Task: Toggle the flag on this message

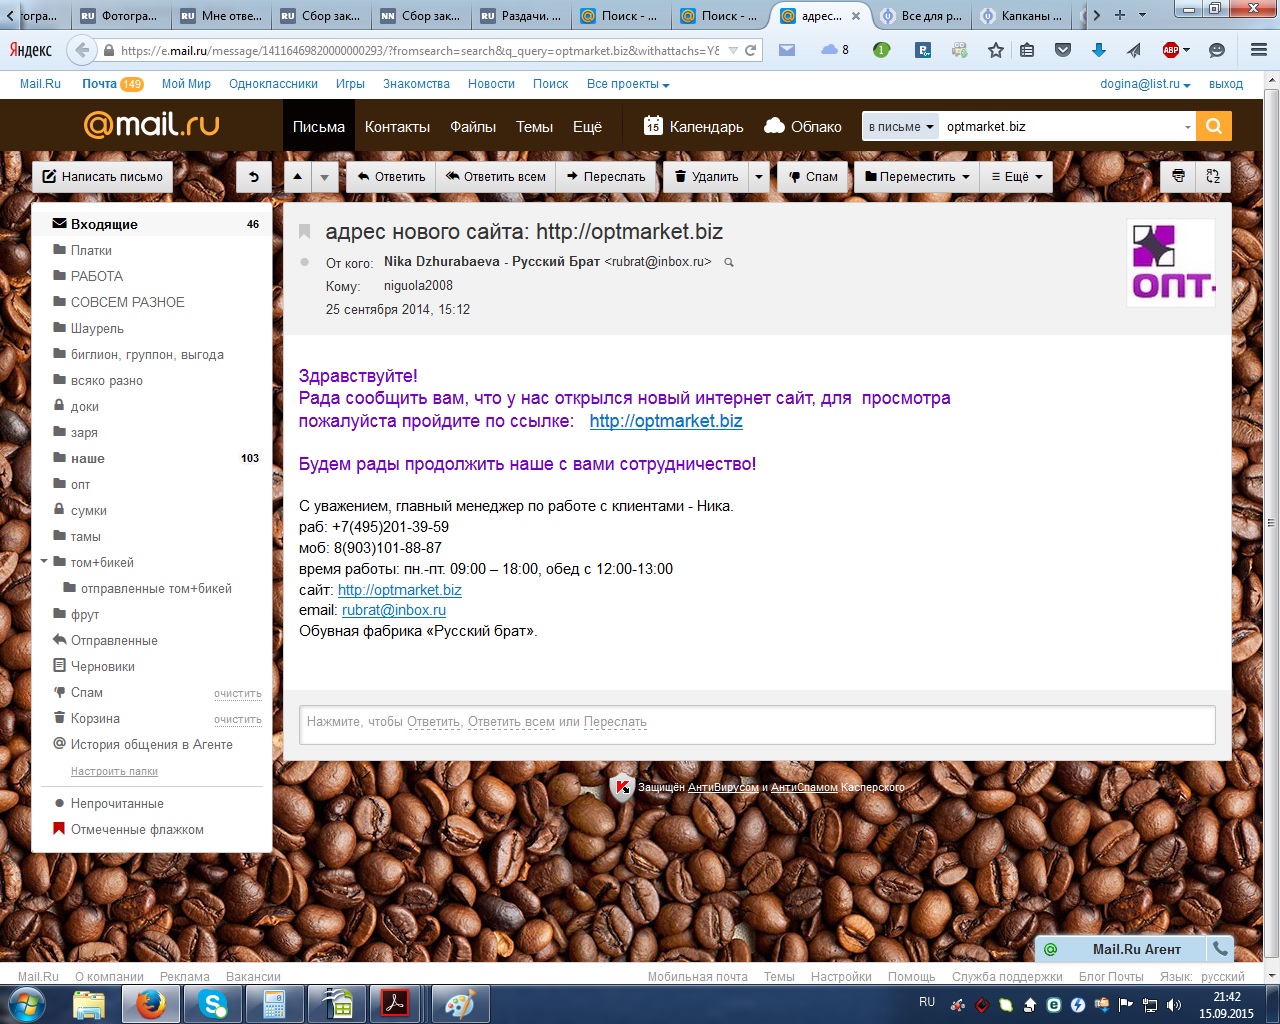Action: 305,232
